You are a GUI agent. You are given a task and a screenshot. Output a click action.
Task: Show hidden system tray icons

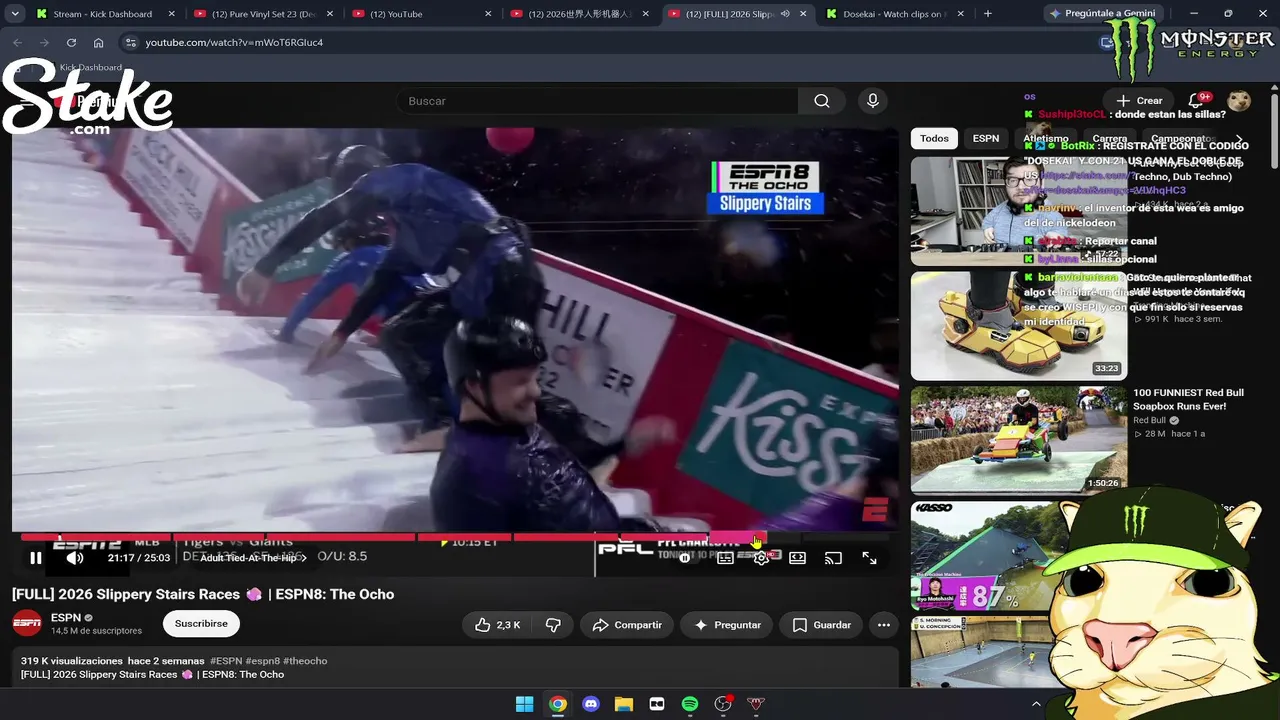coord(1036,704)
